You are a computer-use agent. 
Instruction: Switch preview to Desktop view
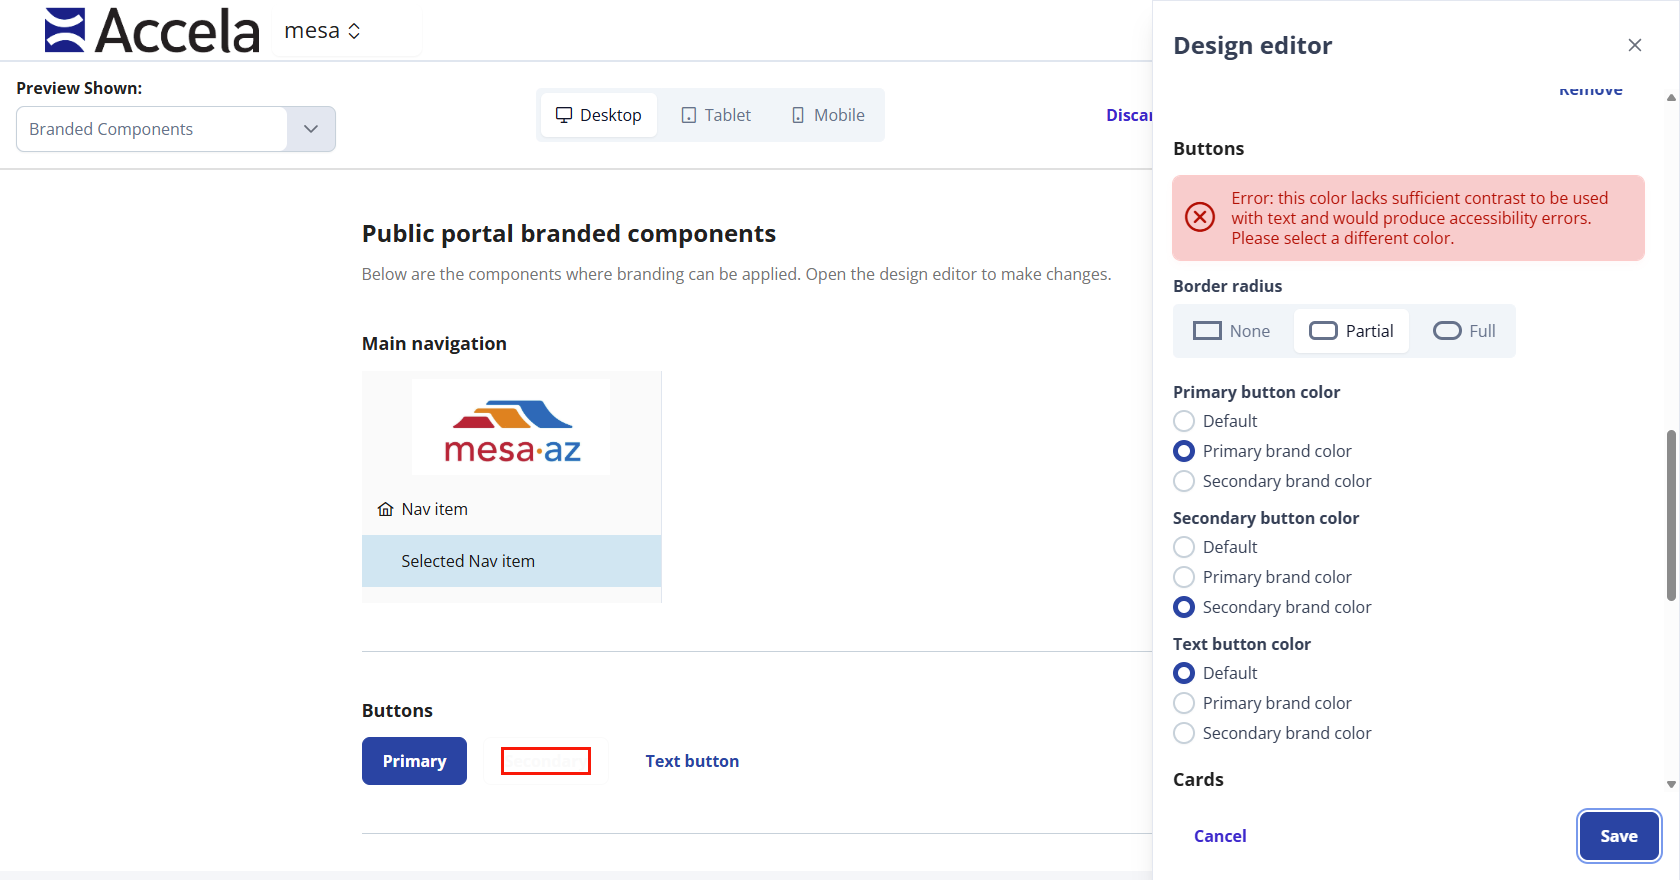[x=599, y=115]
